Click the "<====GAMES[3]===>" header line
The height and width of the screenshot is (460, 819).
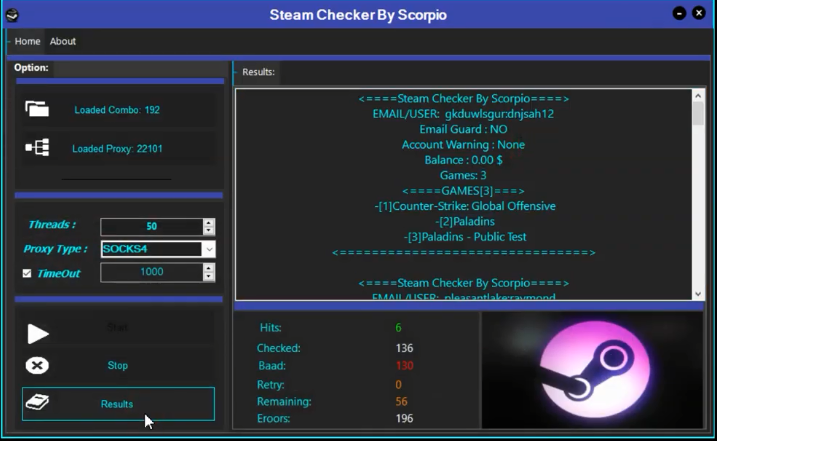click(463, 191)
